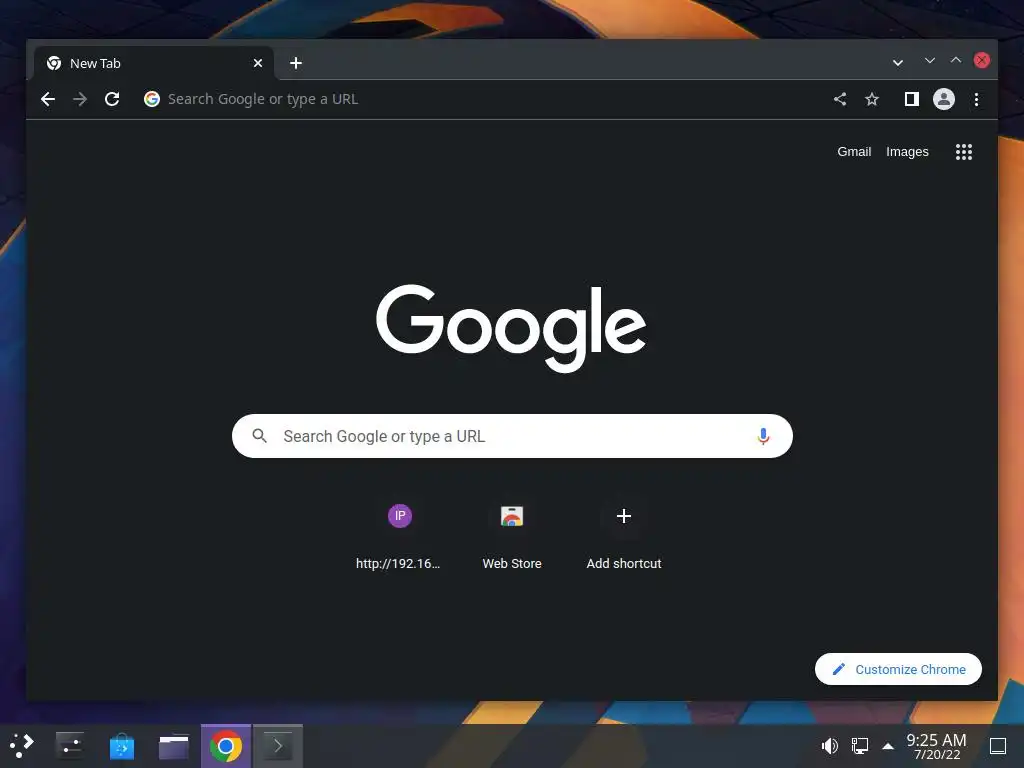Start voice search with the microphone

[x=763, y=436]
